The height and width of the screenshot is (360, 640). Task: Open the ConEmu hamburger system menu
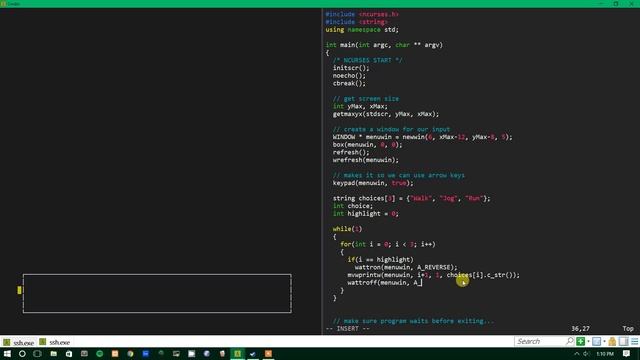pos(634,341)
